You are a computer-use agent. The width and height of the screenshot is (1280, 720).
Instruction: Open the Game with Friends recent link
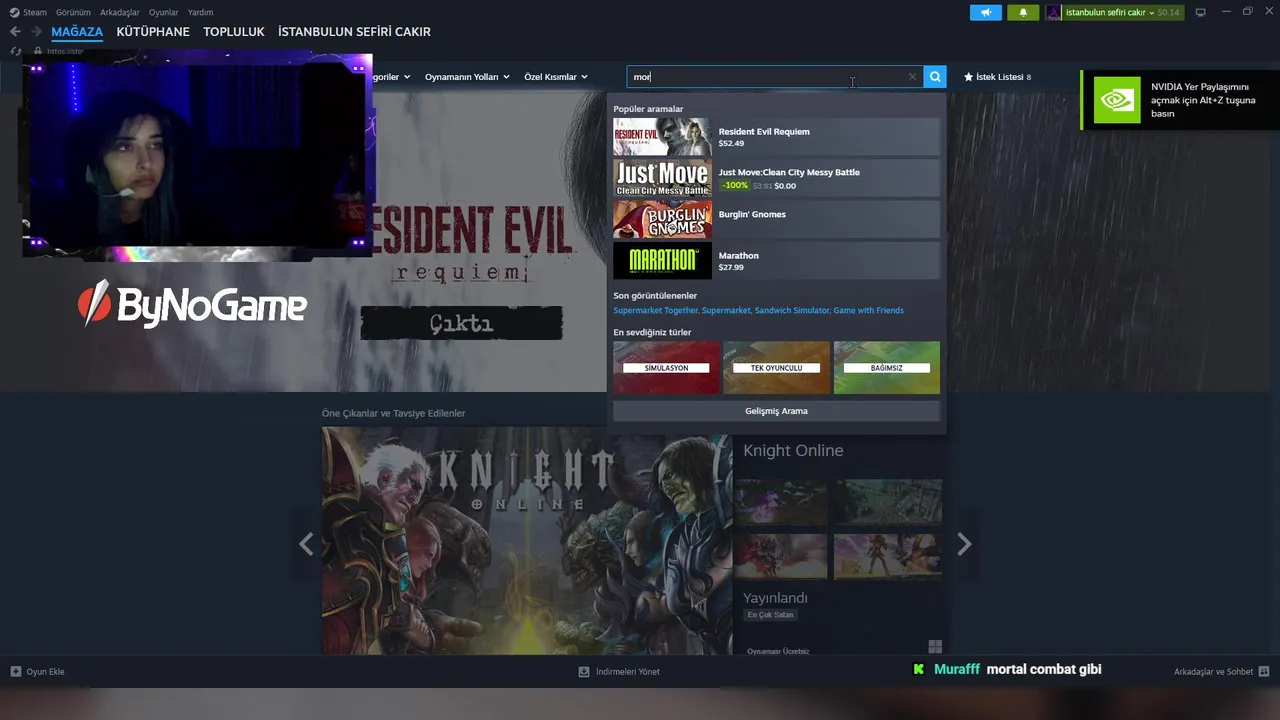point(869,311)
